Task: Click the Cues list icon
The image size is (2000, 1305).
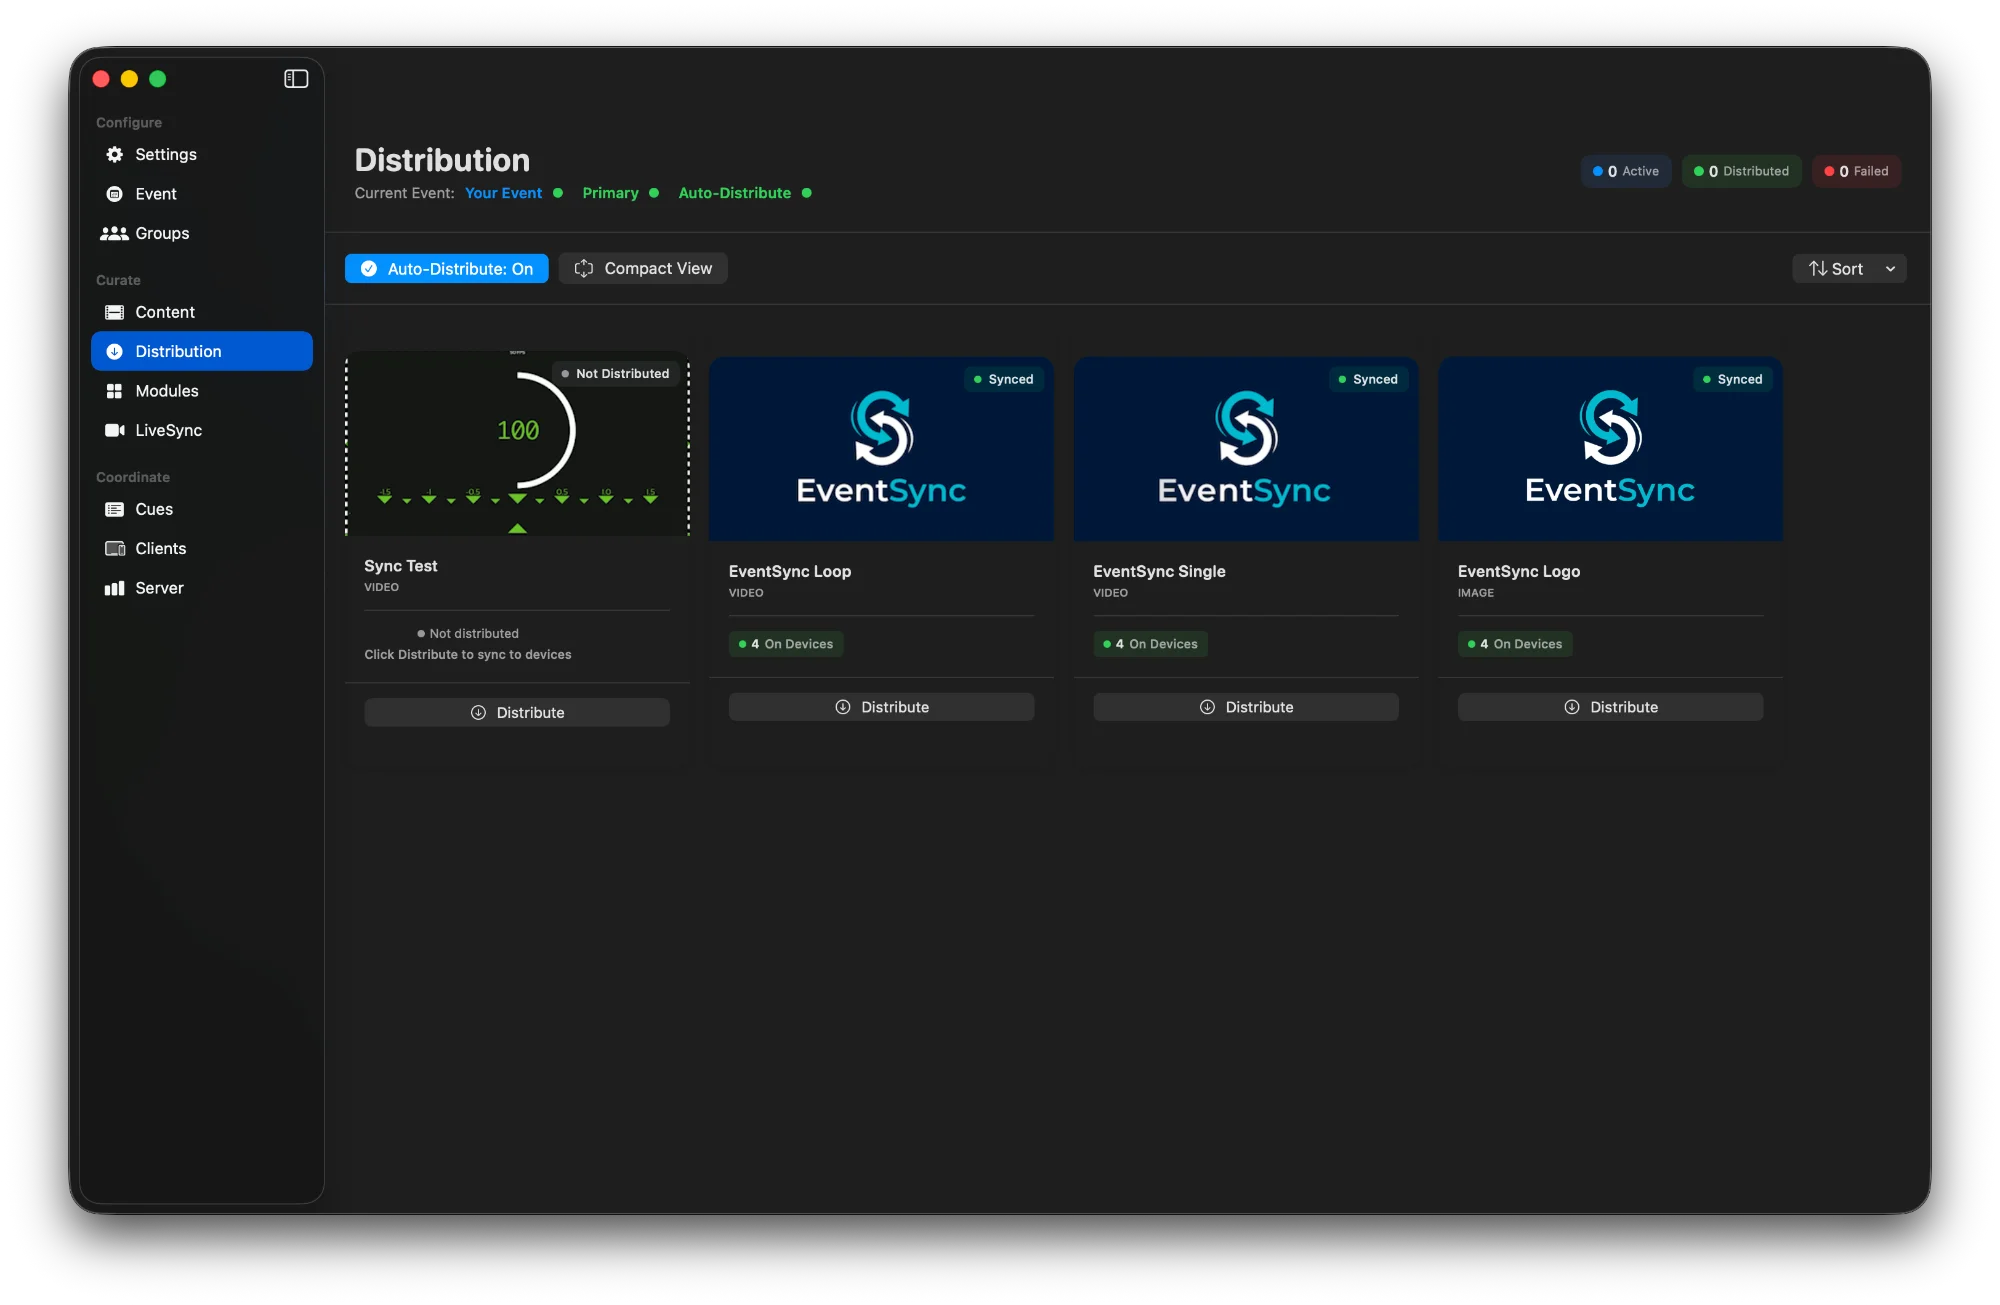Action: tap(115, 509)
